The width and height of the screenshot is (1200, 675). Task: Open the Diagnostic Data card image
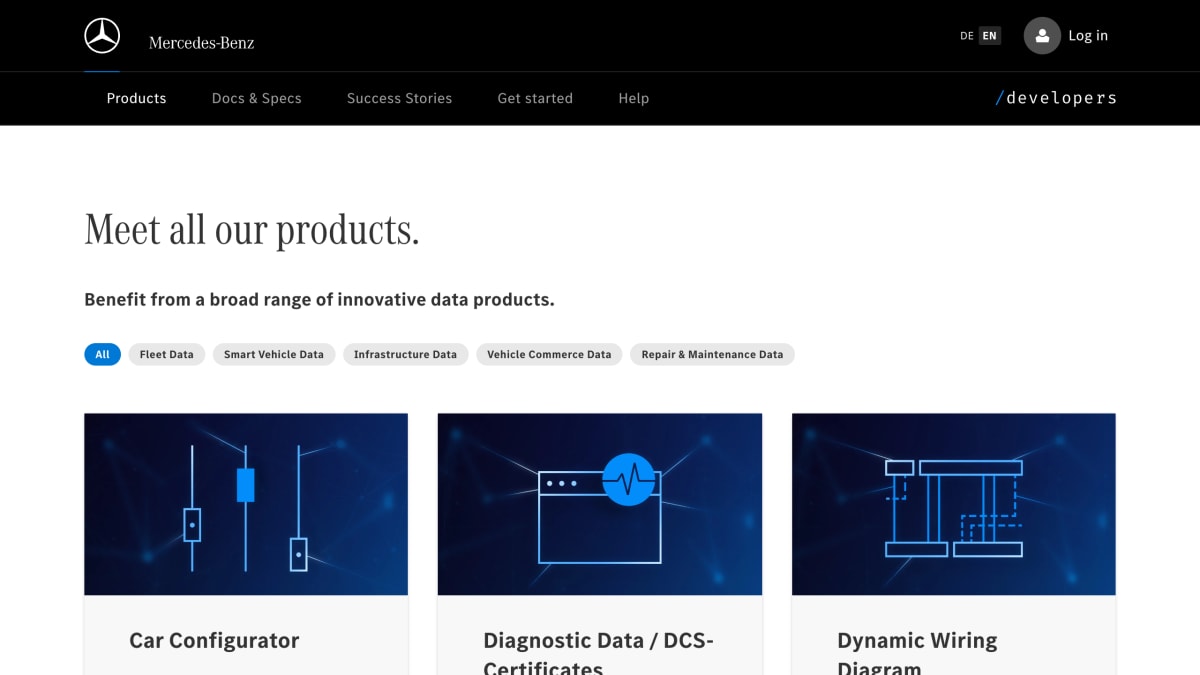[600, 504]
